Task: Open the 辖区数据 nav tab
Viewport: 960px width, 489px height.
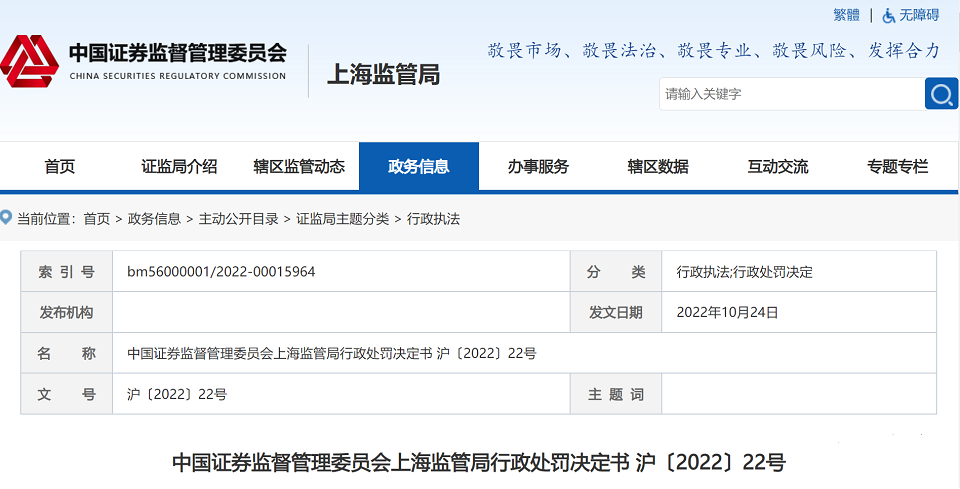Action: pos(658,166)
